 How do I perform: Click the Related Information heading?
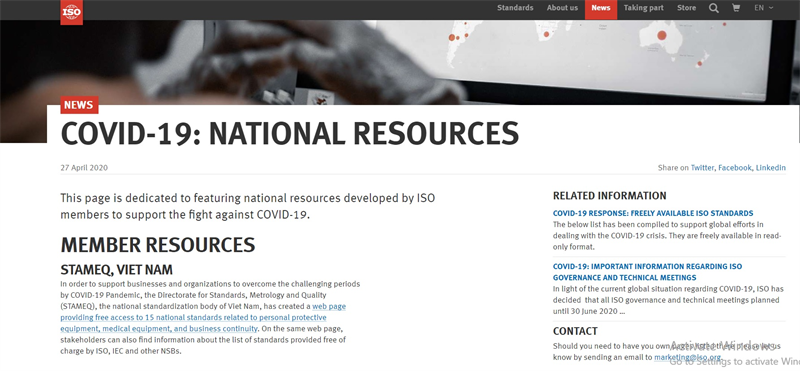610,196
